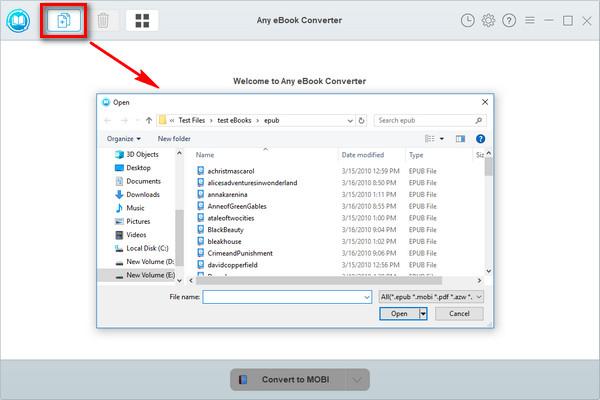Expand address bar path dropdown
The height and width of the screenshot is (400, 600).
click(350, 121)
